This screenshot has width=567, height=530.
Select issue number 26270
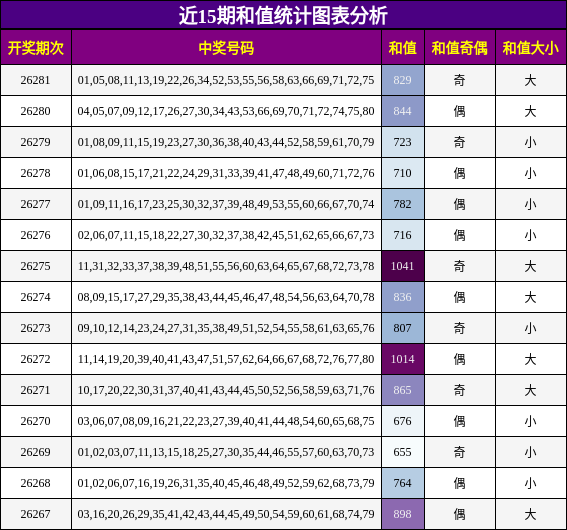click(x=35, y=421)
